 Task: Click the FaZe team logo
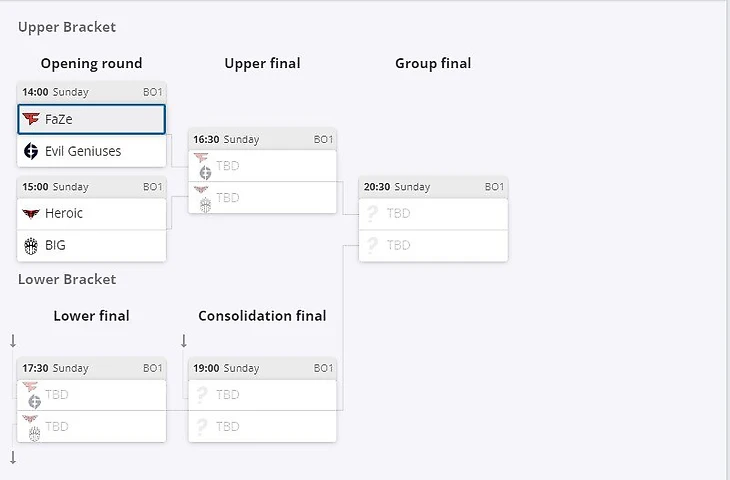point(31,119)
